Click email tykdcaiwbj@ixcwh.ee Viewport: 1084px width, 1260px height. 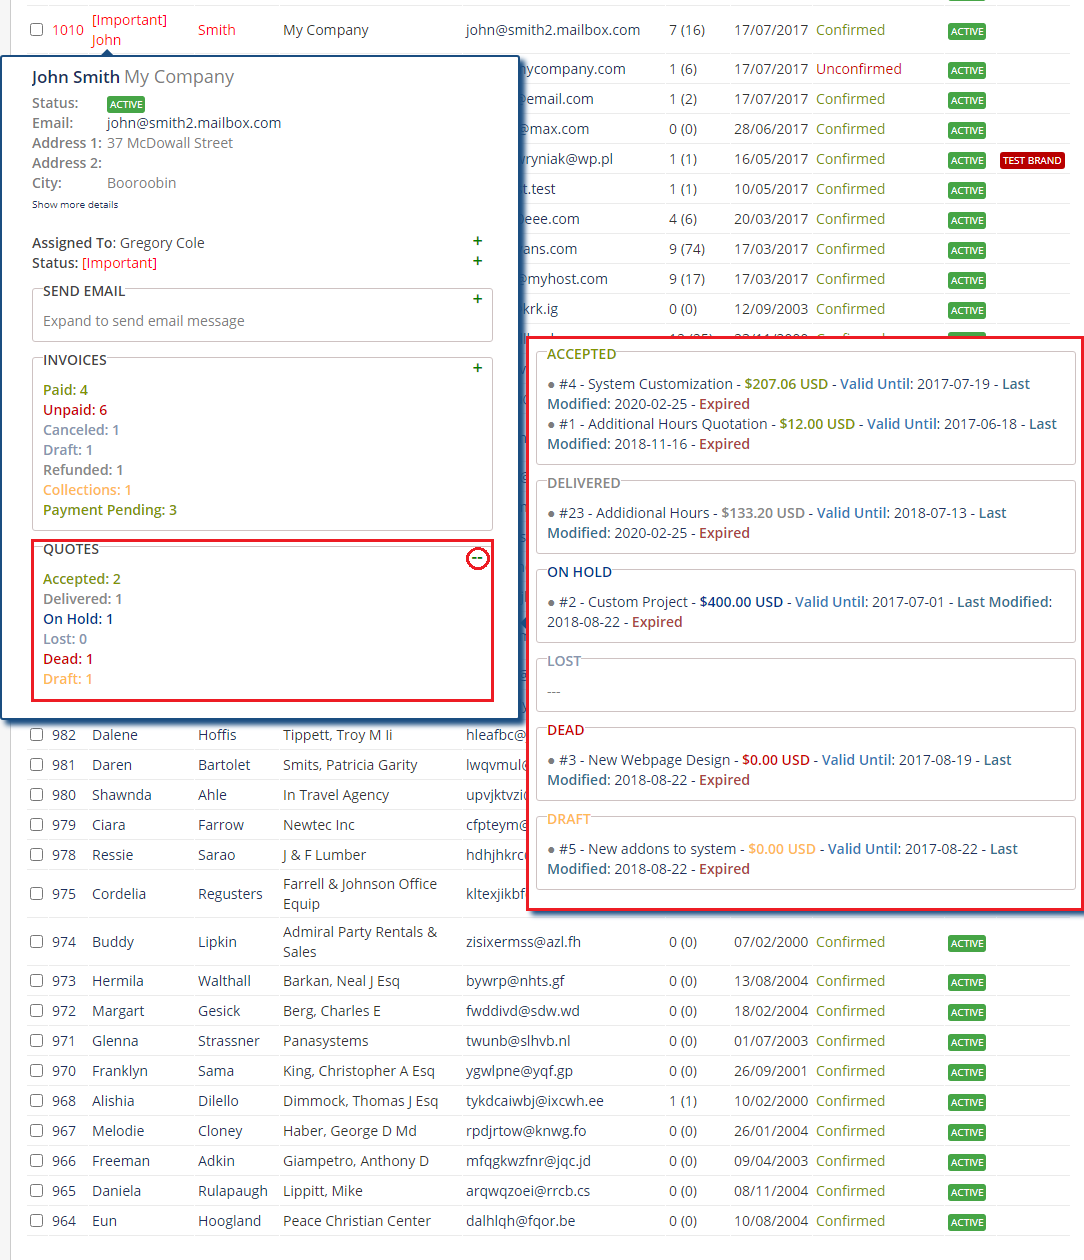(x=535, y=1101)
